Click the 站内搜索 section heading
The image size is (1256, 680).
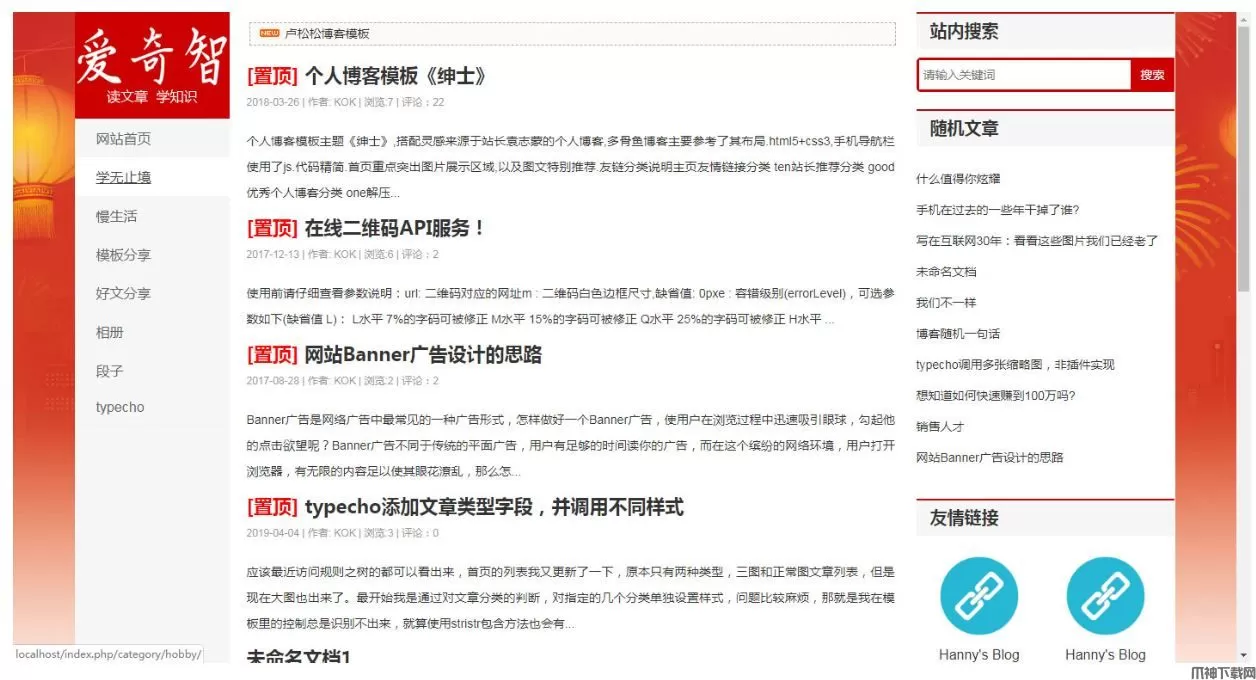pyautogui.click(x=964, y=32)
